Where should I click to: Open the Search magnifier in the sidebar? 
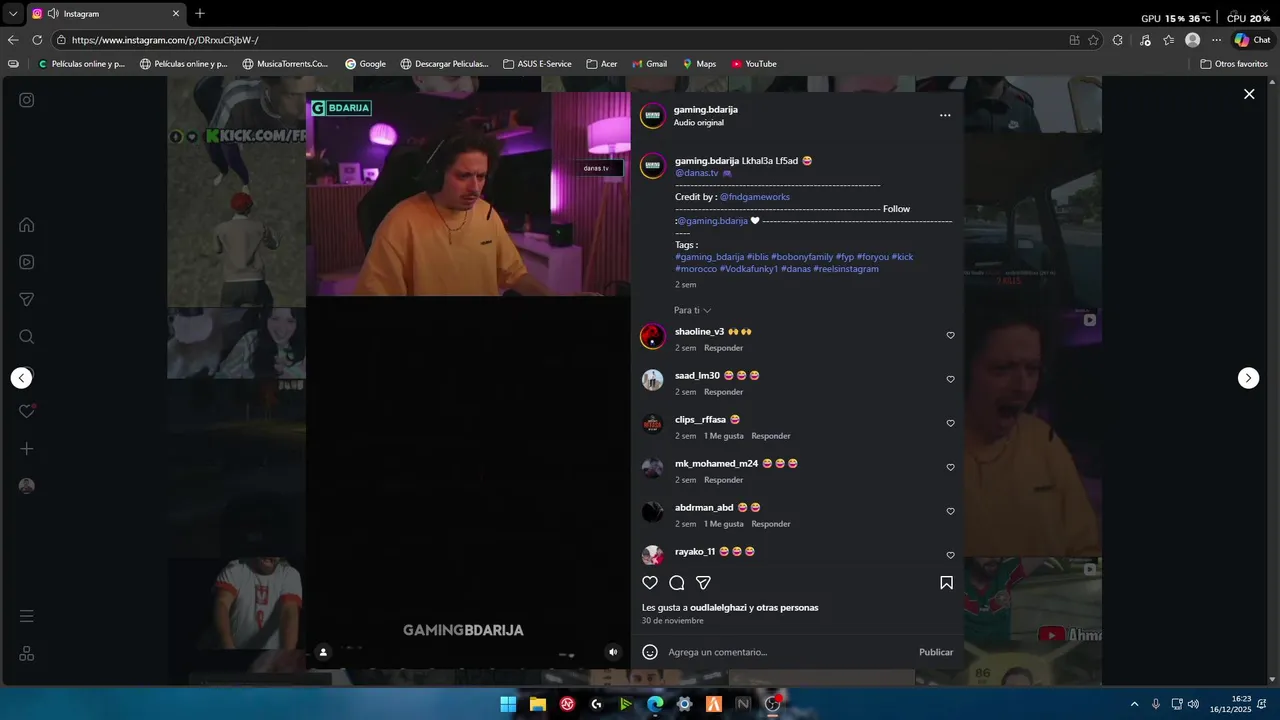(x=27, y=337)
